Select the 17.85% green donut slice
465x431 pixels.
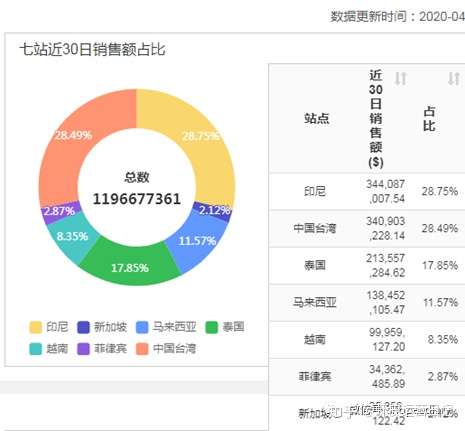[130, 267]
